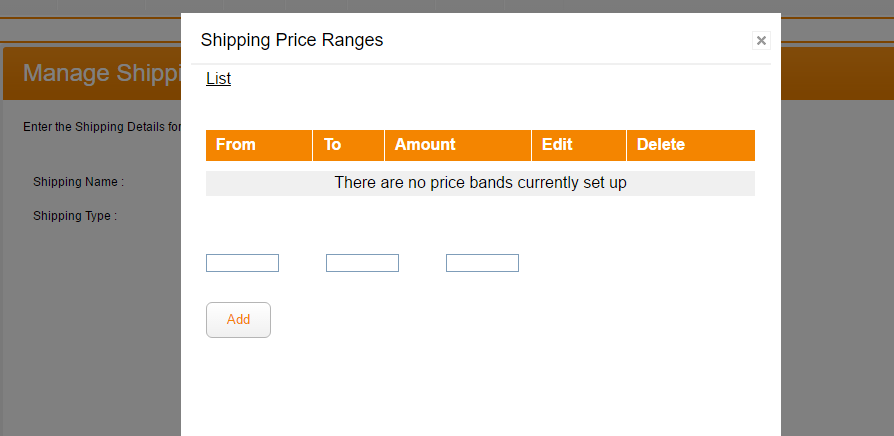Click the Edit column header
The height and width of the screenshot is (436, 894).
[557, 145]
